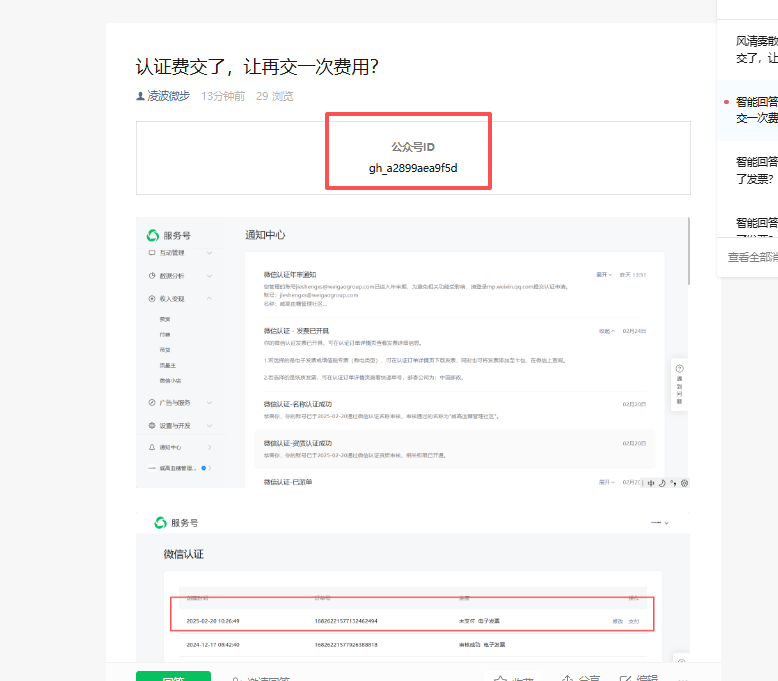This screenshot has width=778, height=681.
Task: Click the 分享 share icon
Action: pyautogui.click(x=568, y=678)
